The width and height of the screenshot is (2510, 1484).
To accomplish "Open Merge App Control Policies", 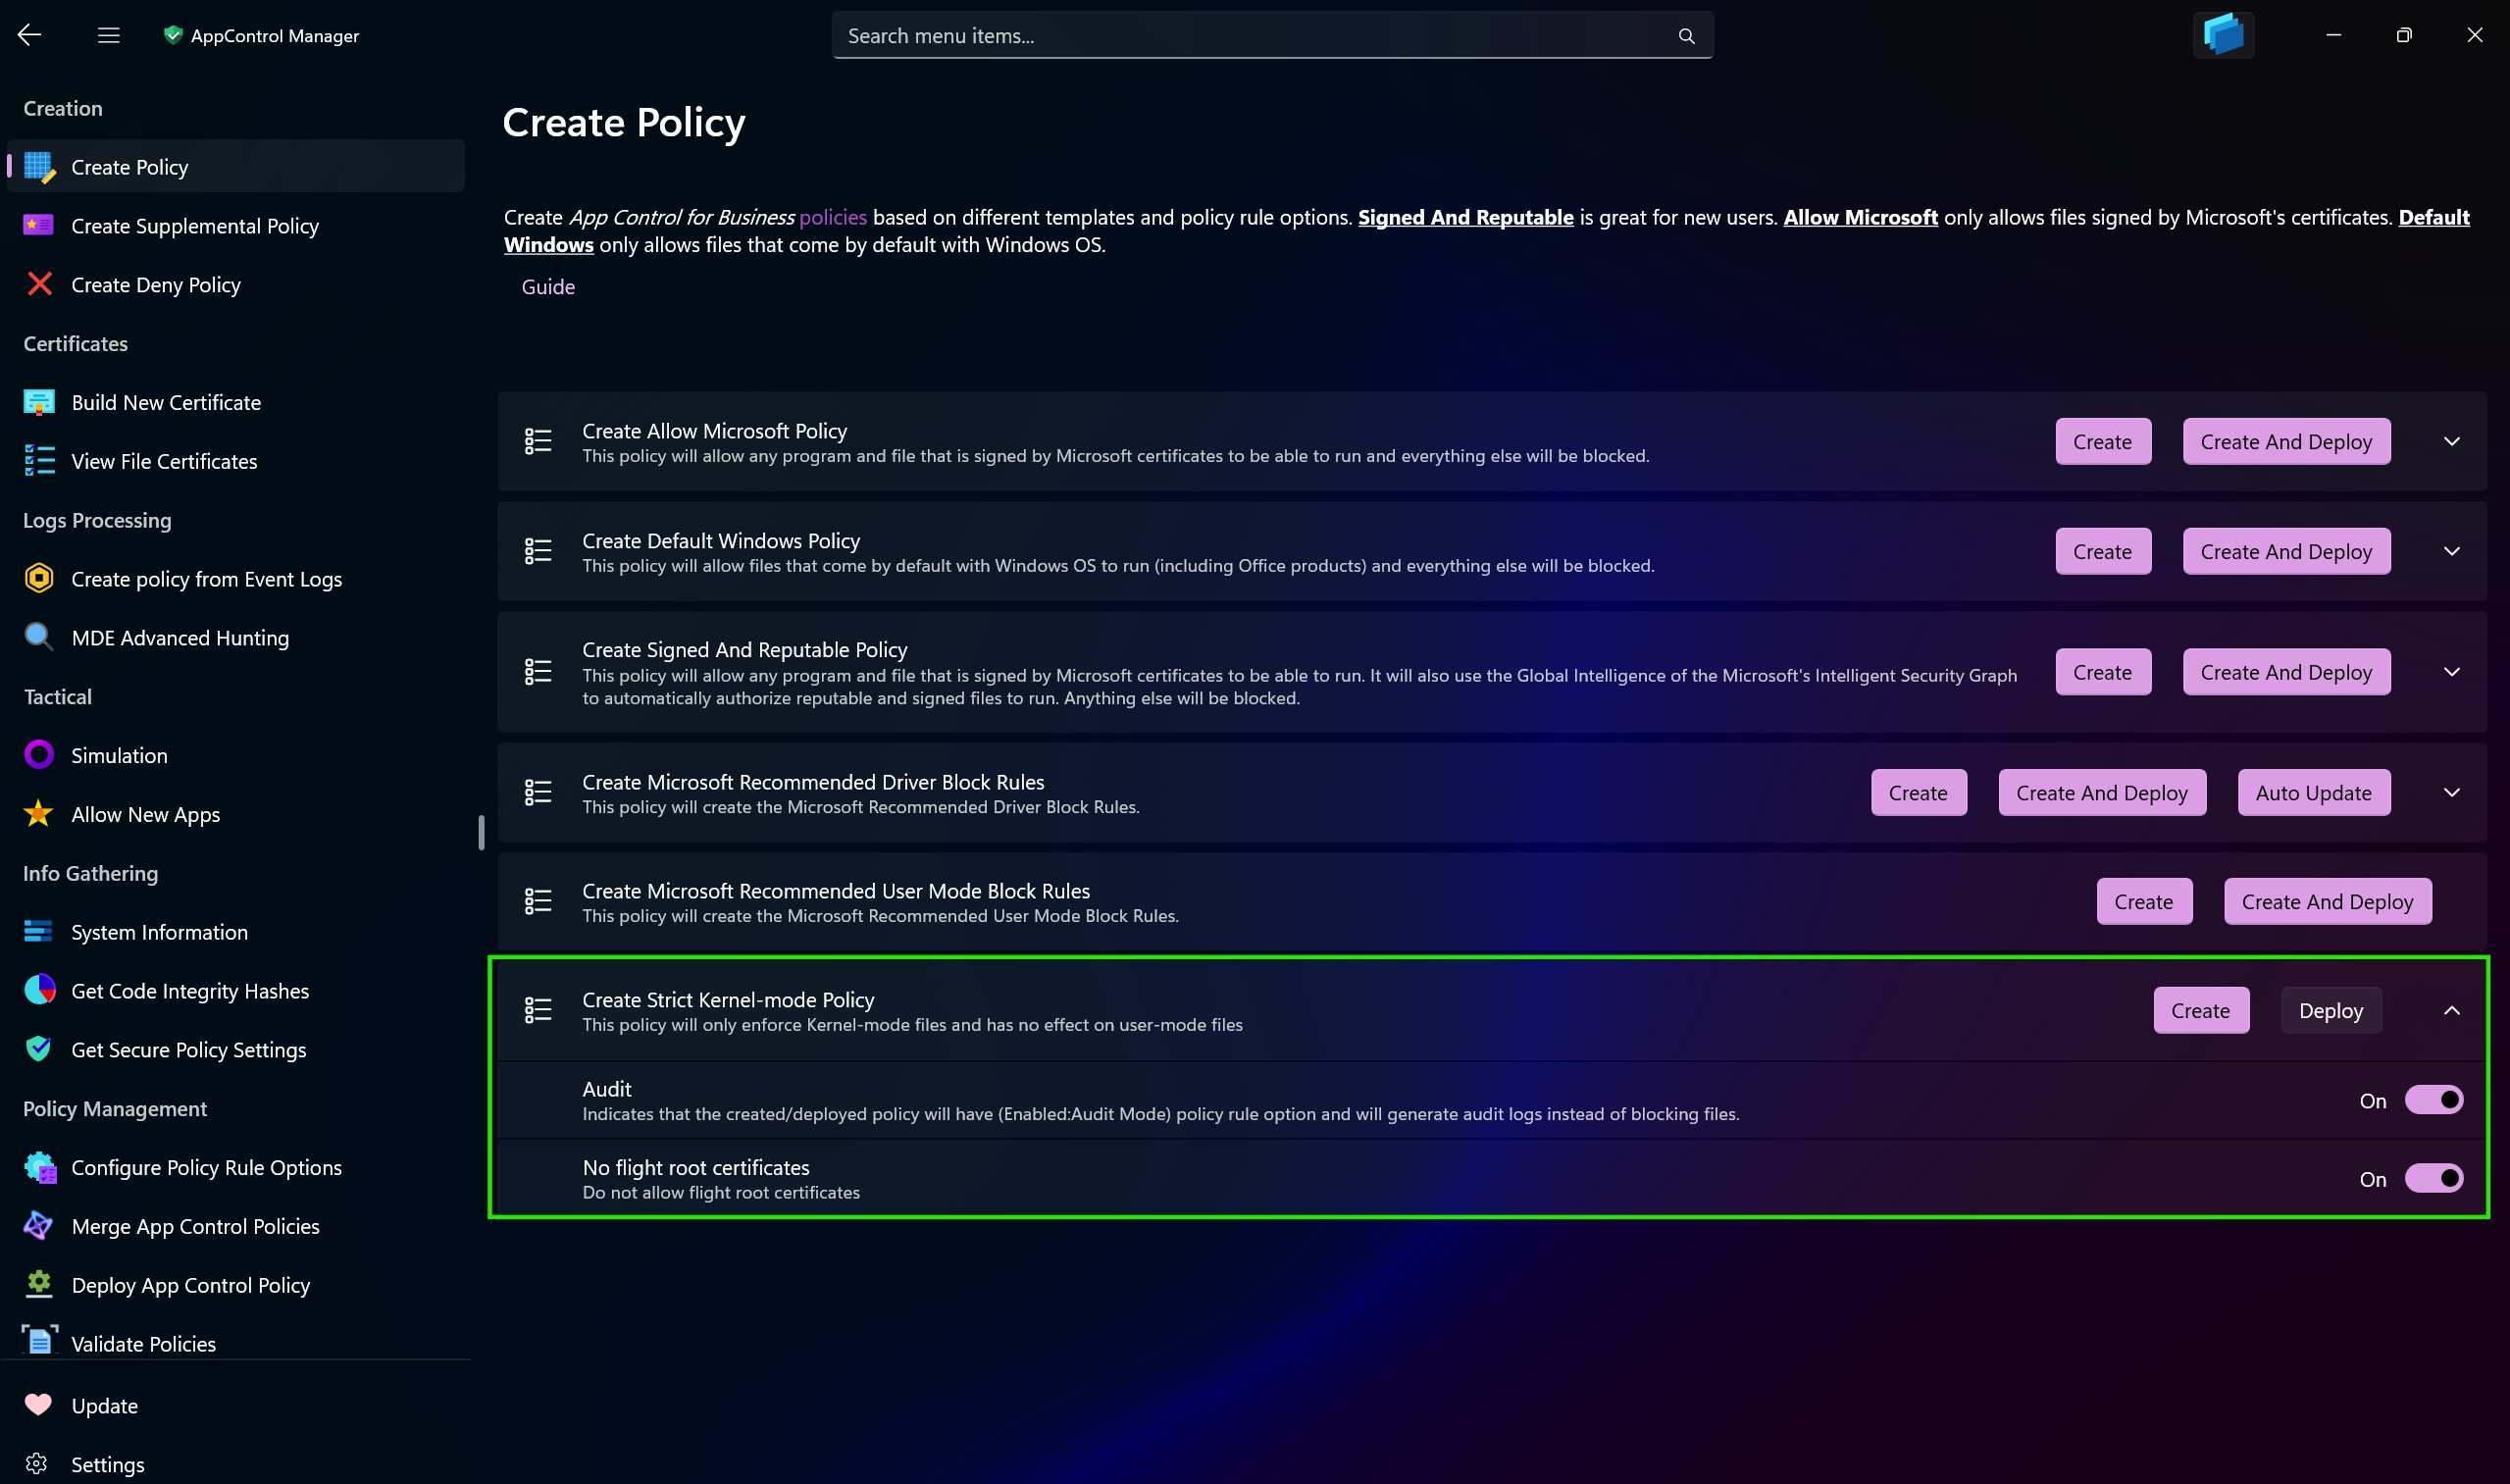I will tap(236, 1226).
